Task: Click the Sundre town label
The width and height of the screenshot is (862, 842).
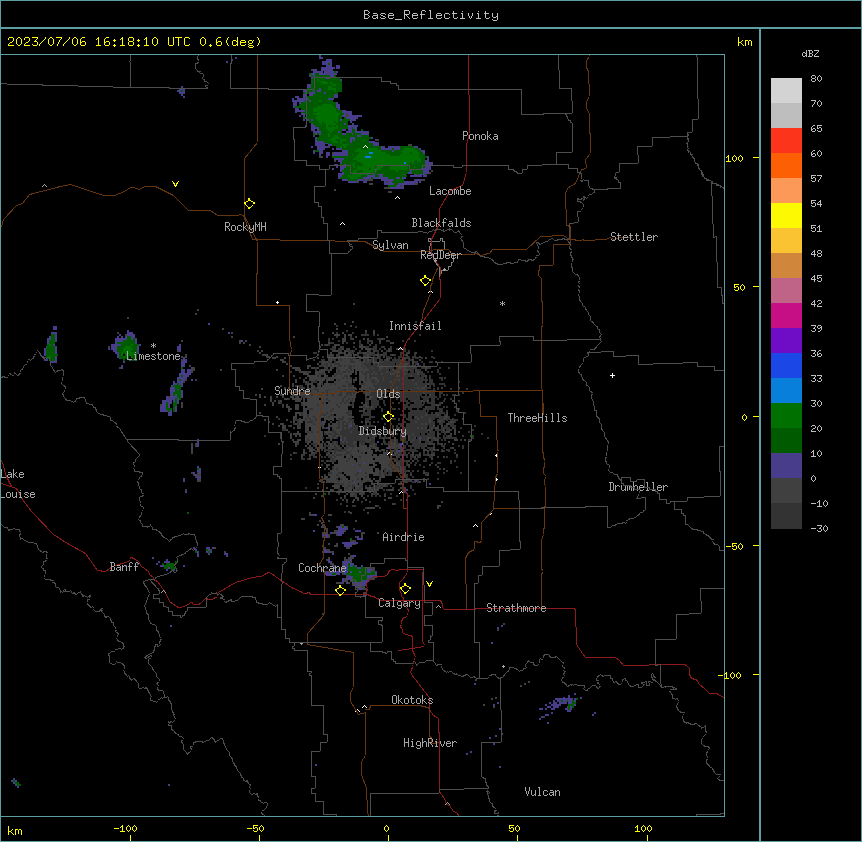Action: (x=292, y=391)
